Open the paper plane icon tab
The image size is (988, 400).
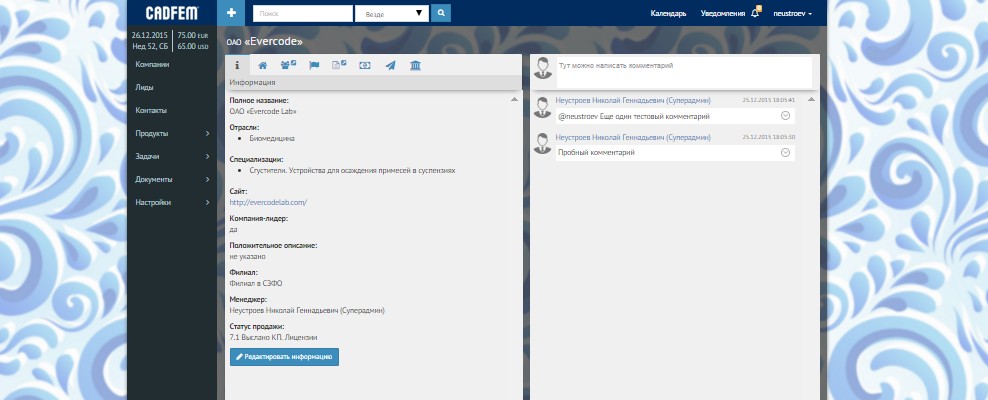(x=390, y=65)
